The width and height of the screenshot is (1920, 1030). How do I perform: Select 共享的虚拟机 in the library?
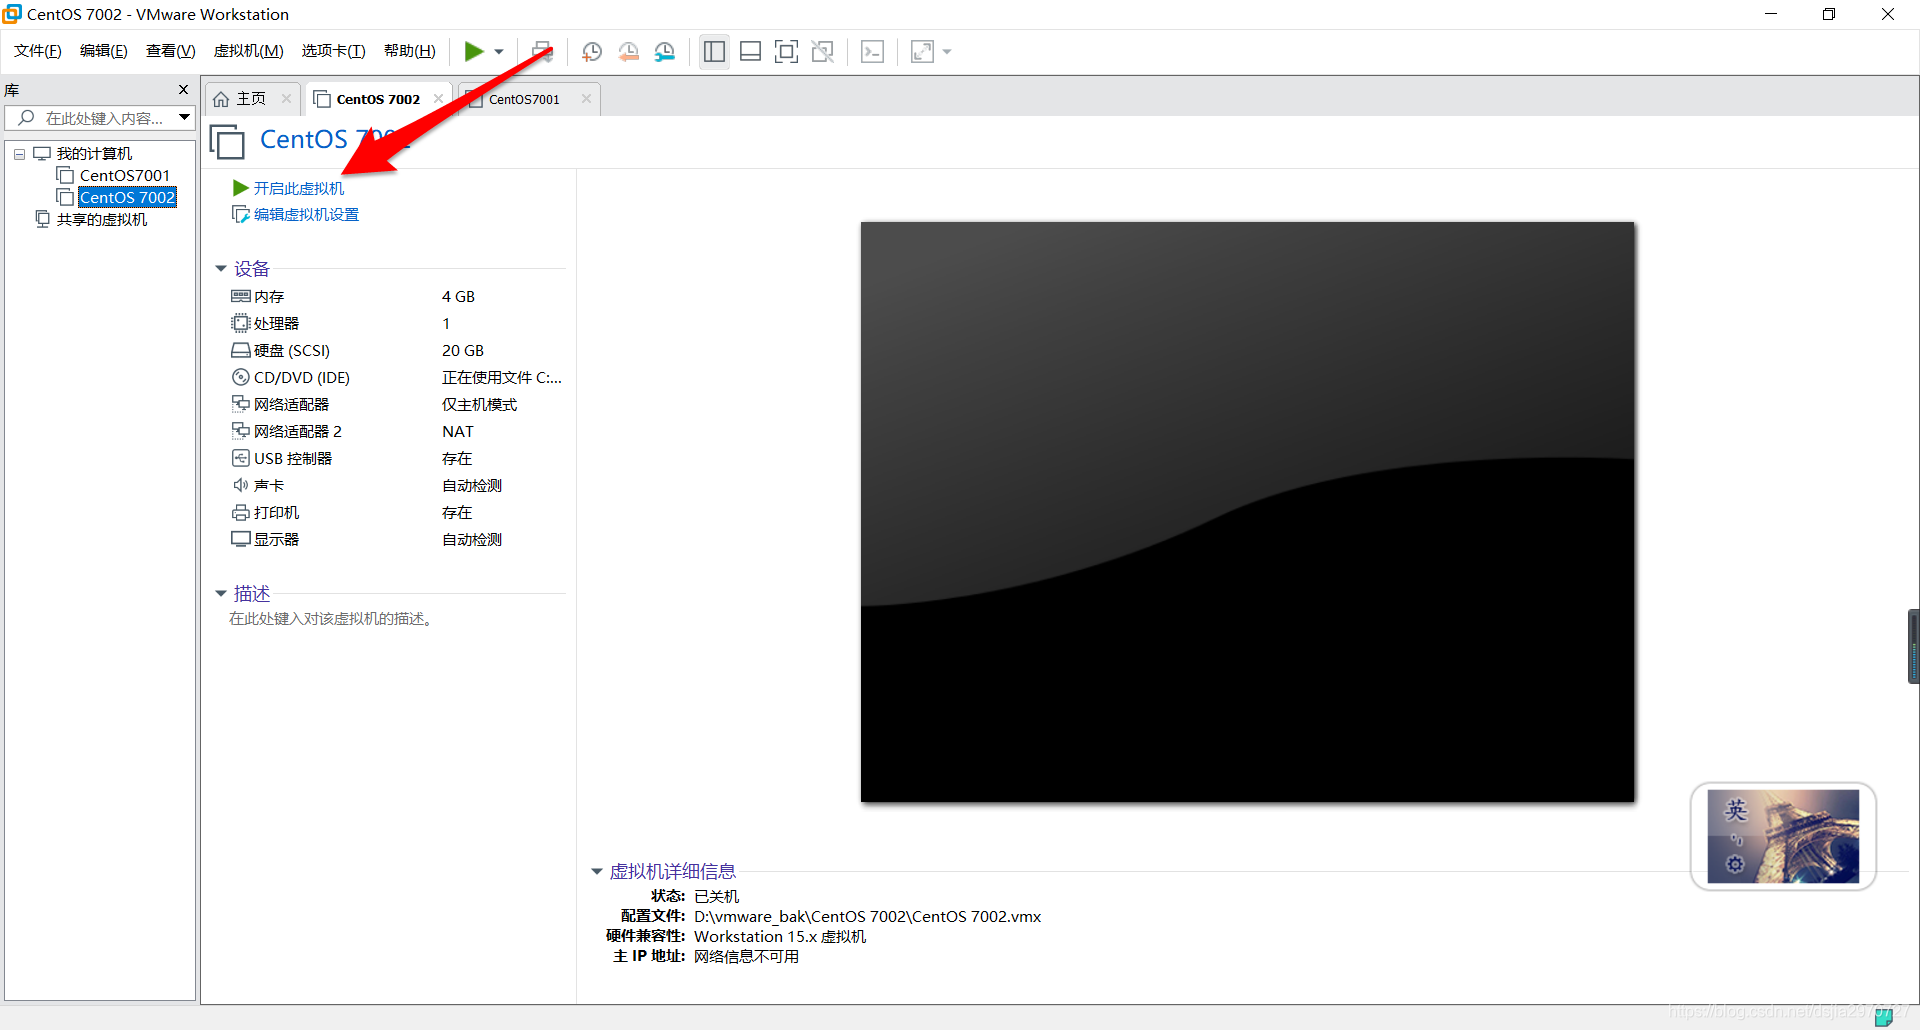tap(101, 220)
